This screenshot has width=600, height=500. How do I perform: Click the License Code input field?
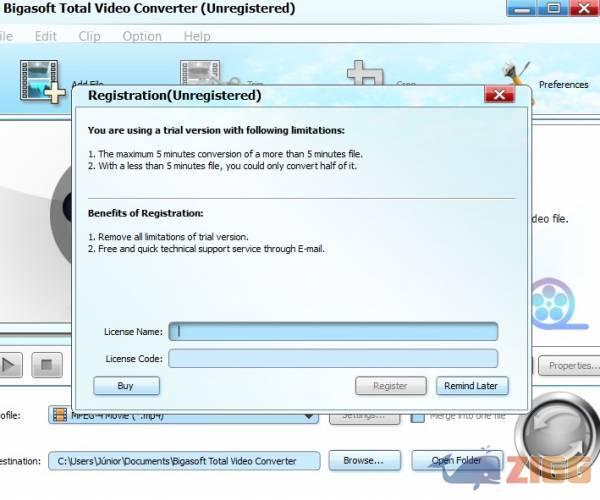pos(332,358)
